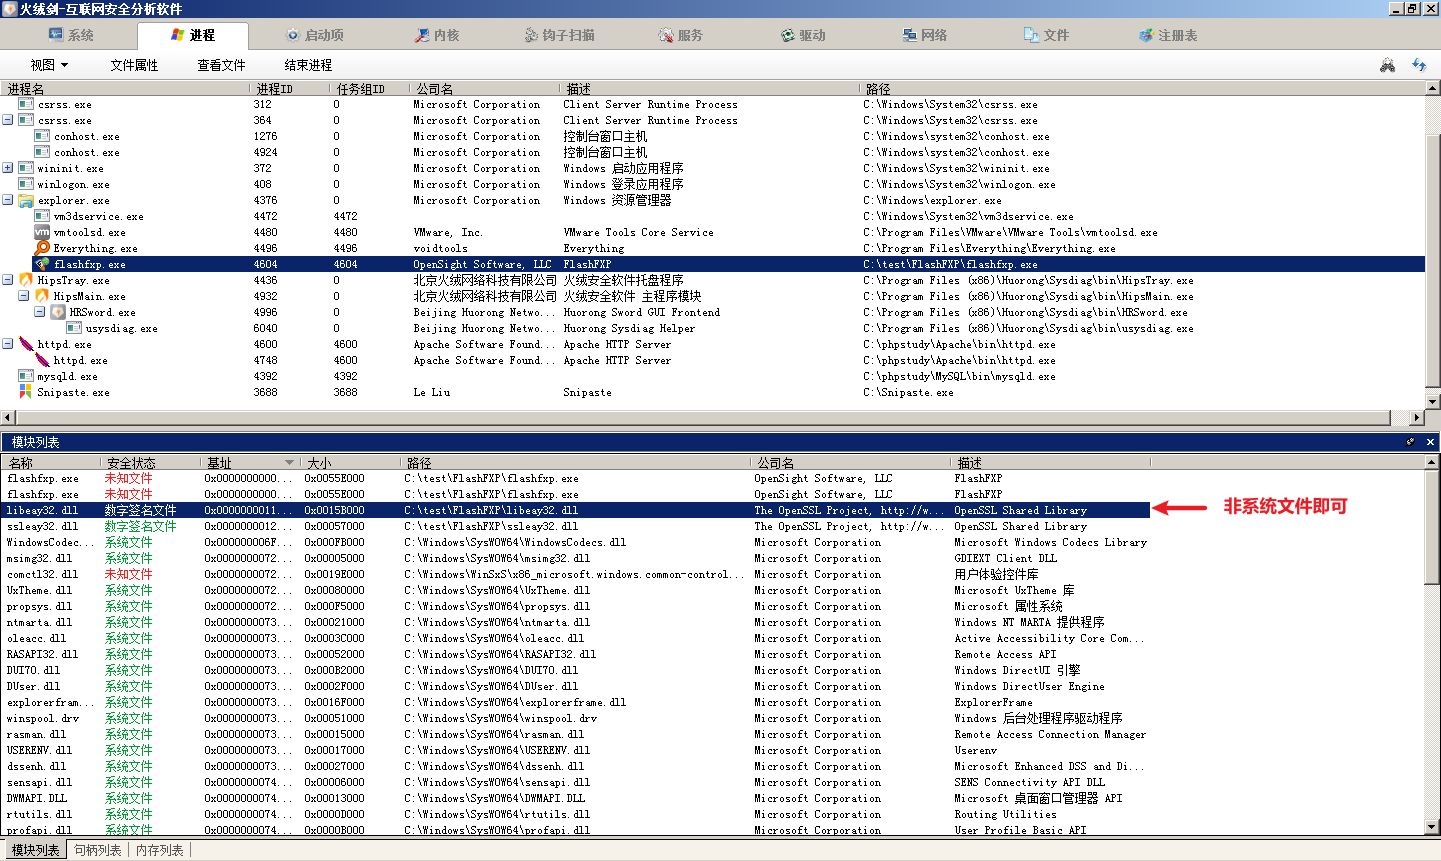Click the process list horizontal scrollbar right arrow

pos(1417,417)
